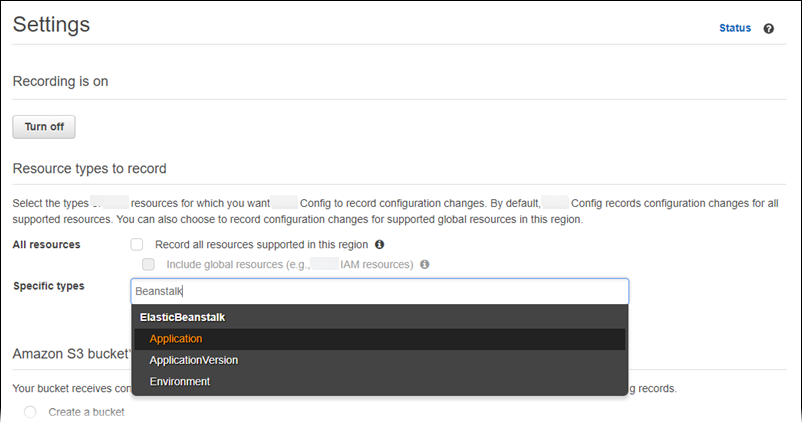Select Environment from the suggestions list
This screenshot has height=424, width=802.
(179, 381)
